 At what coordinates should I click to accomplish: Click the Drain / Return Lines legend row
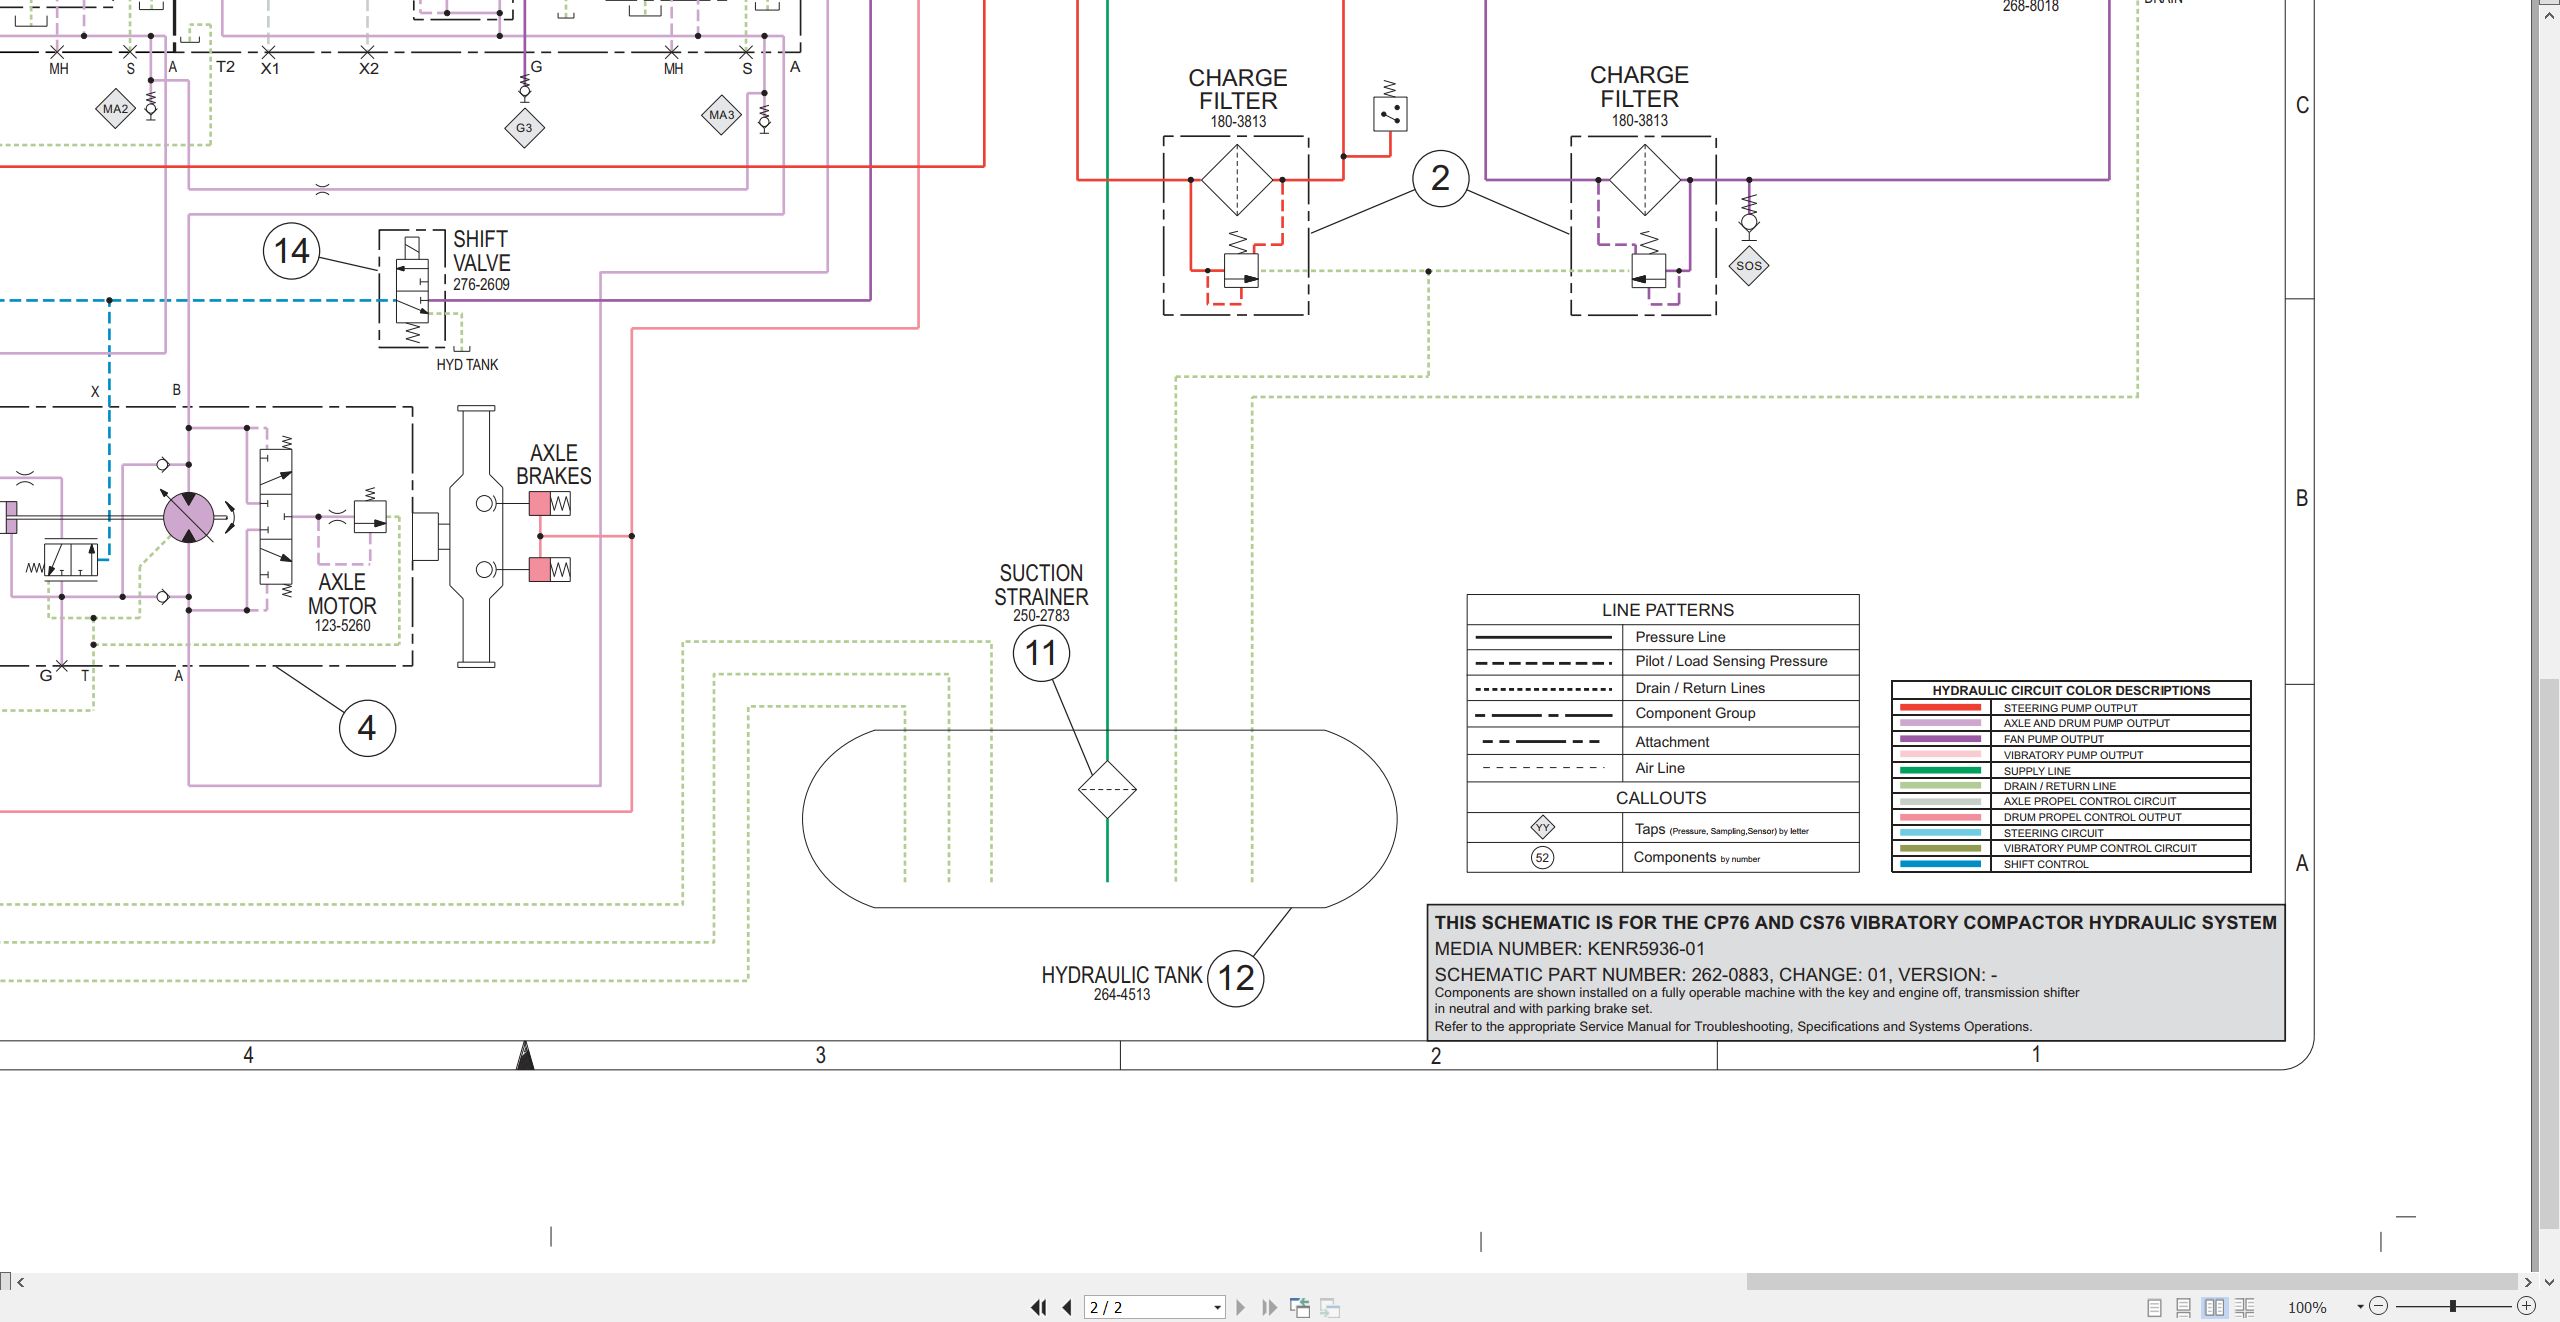(1663, 688)
